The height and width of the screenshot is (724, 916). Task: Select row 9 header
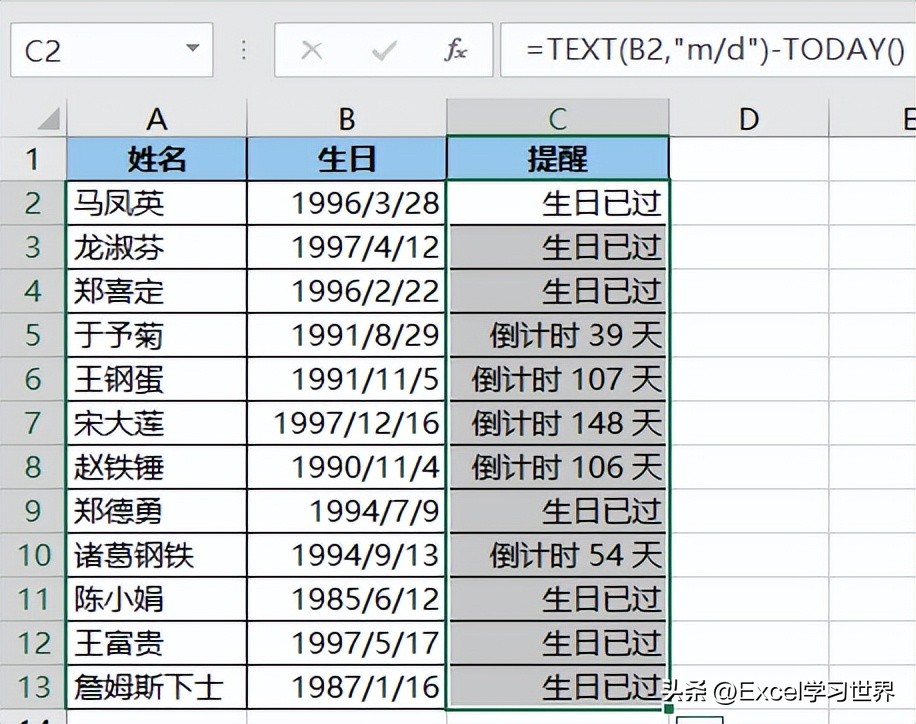33,511
